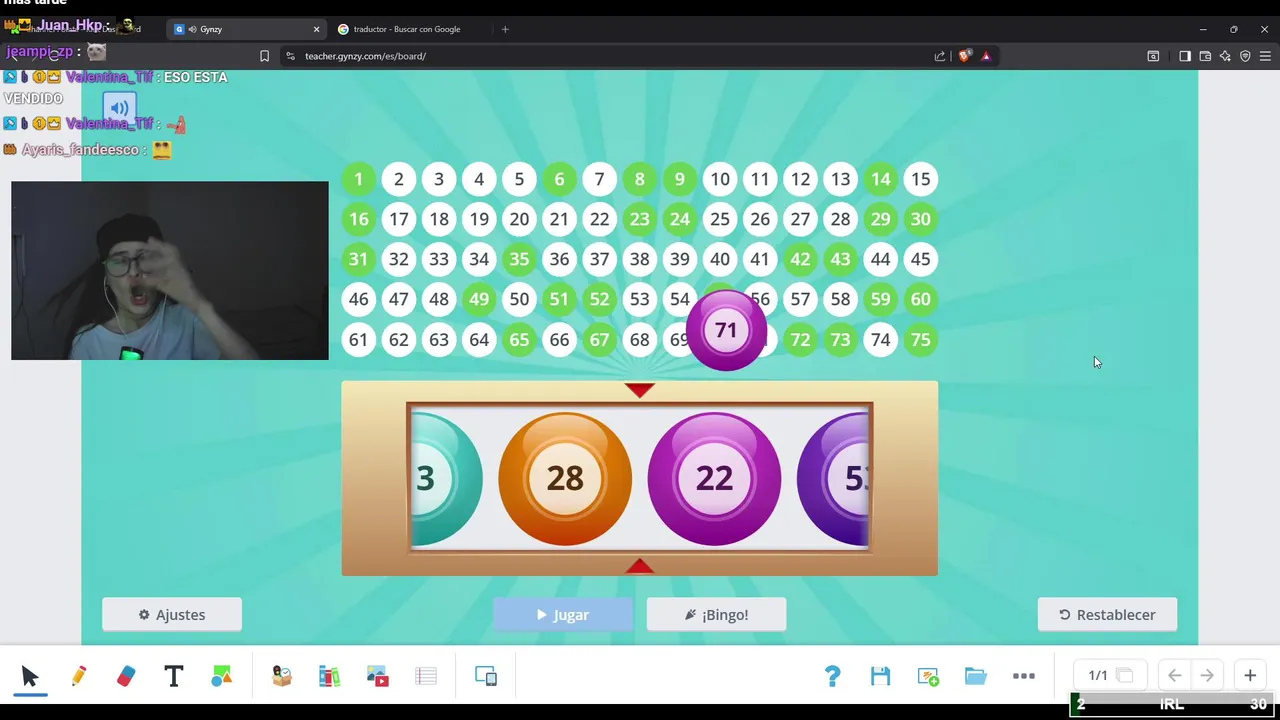Open the help question mark
This screenshot has width=1280, height=720.
point(832,676)
